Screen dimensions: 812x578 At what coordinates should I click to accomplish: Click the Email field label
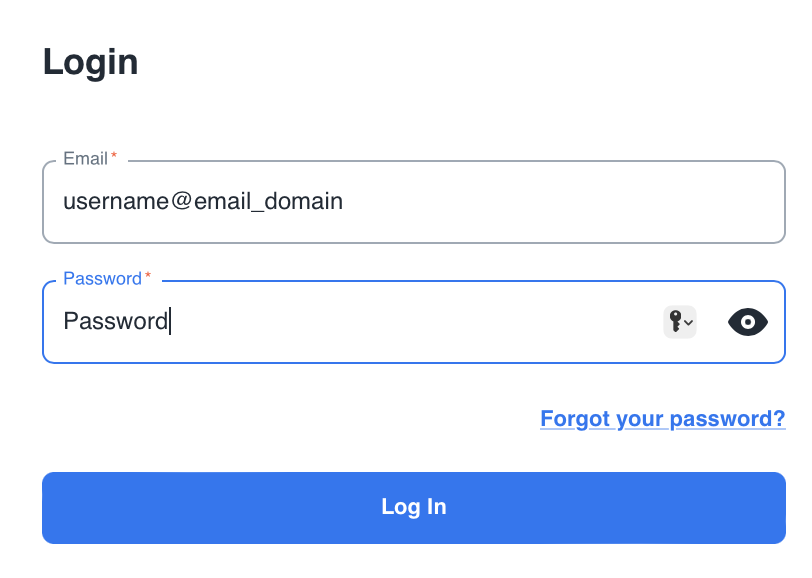tap(85, 159)
